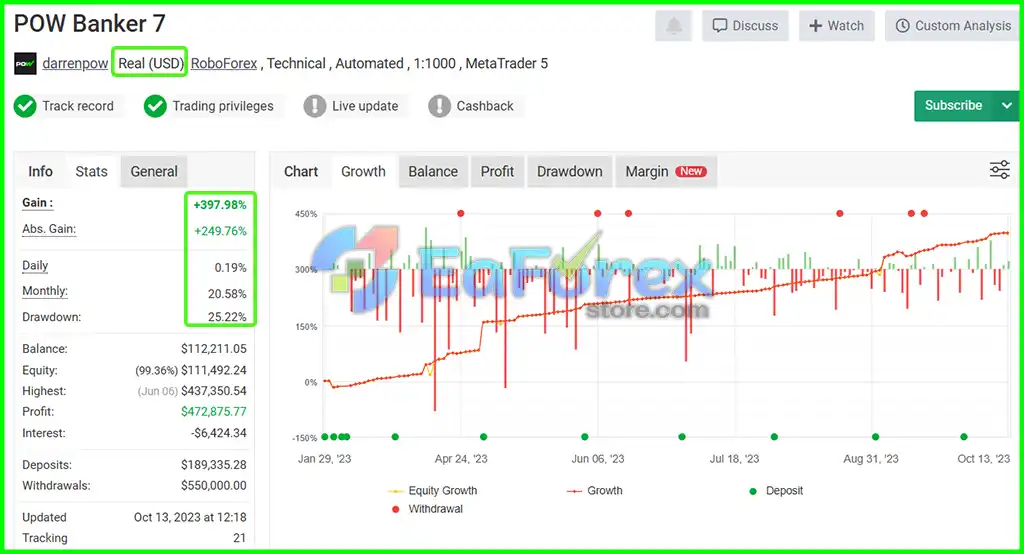Click the -$6,424.34 interest value
The width and height of the screenshot is (1024, 554).
pyautogui.click(x=219, y=432)
